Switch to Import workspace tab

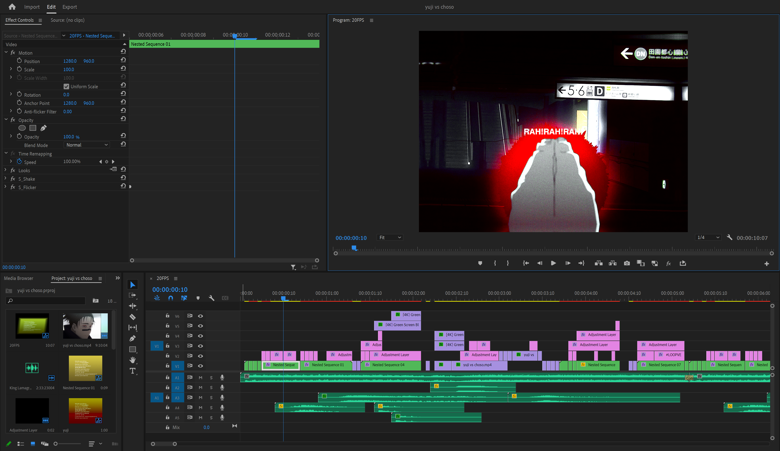coord(32,7)
